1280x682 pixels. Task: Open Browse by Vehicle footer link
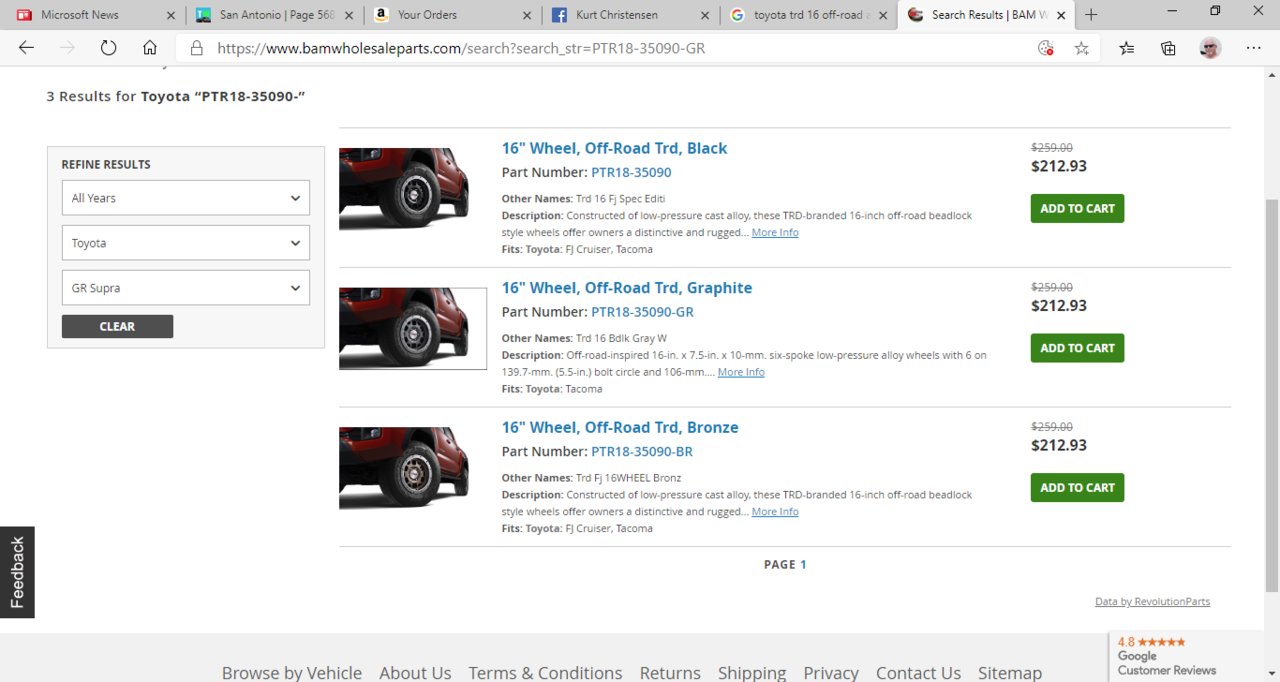(x=292, y=673)
